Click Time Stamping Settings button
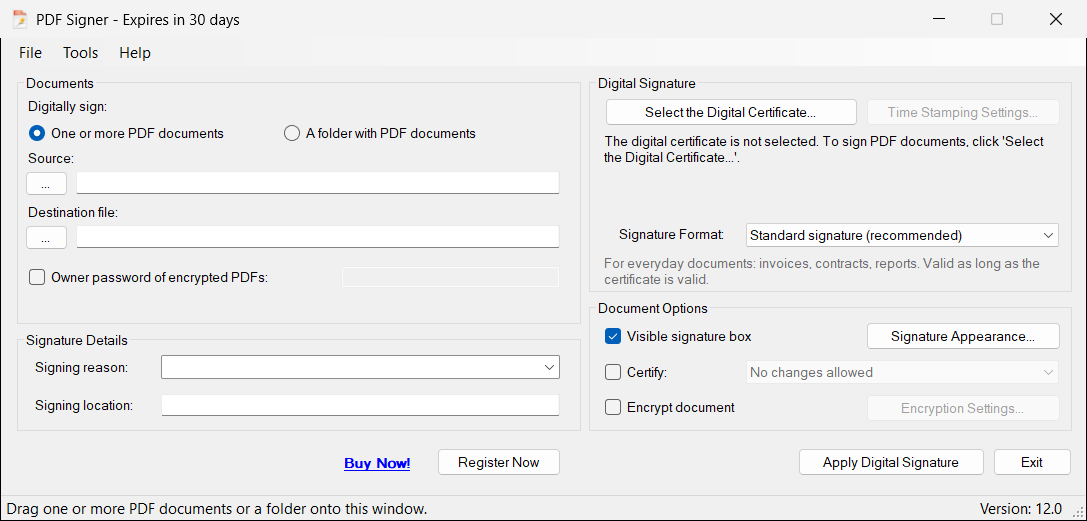 pyautogui.click(x=962, y=112)
